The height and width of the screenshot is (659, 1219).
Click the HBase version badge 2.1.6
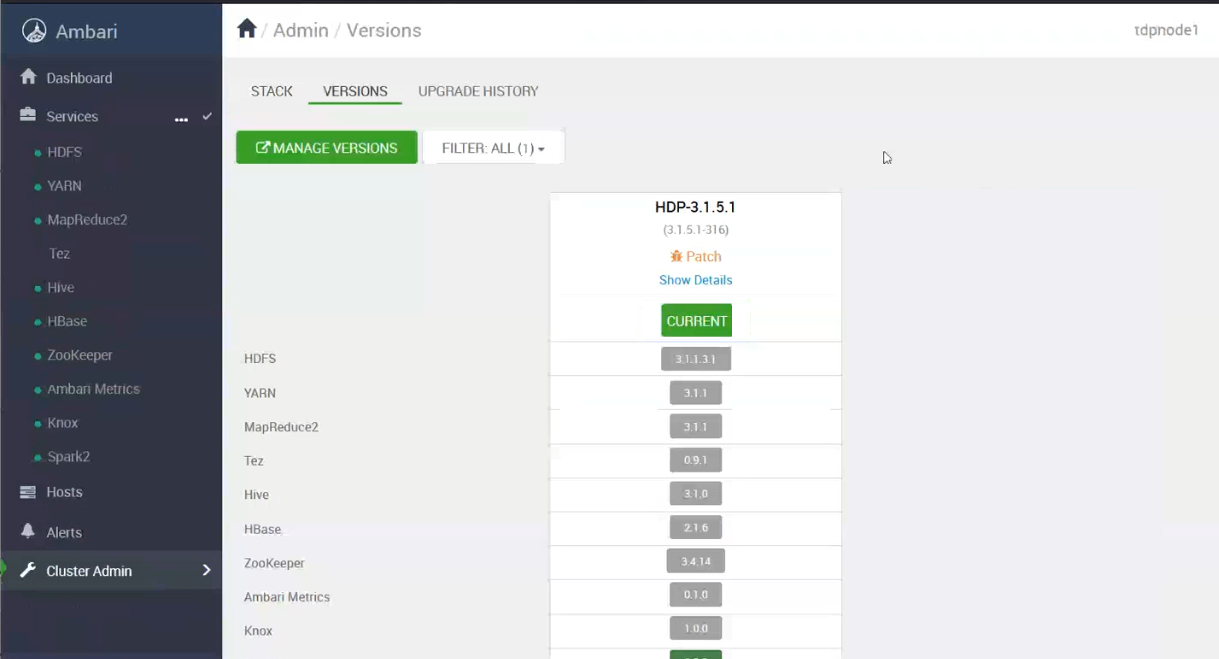click(x=696, y=527)
